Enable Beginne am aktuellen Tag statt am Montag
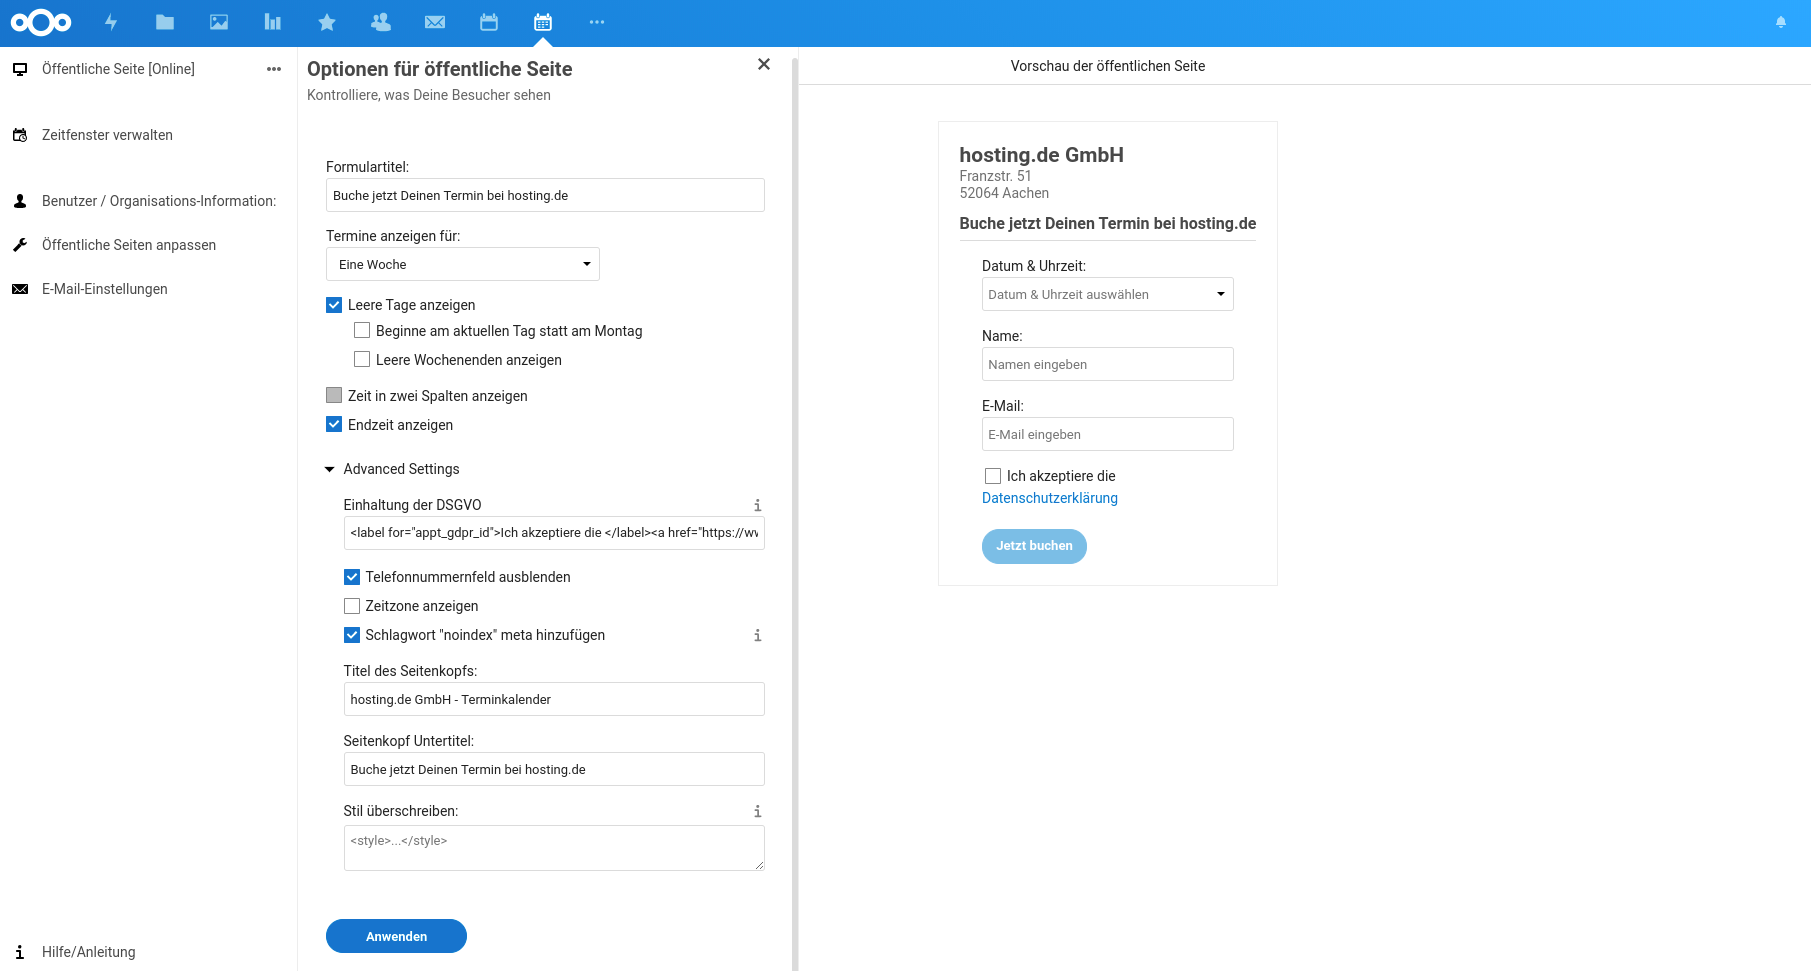Viewport: 1811px width, 971px height. pyautogui.click(x=362, y=330)
